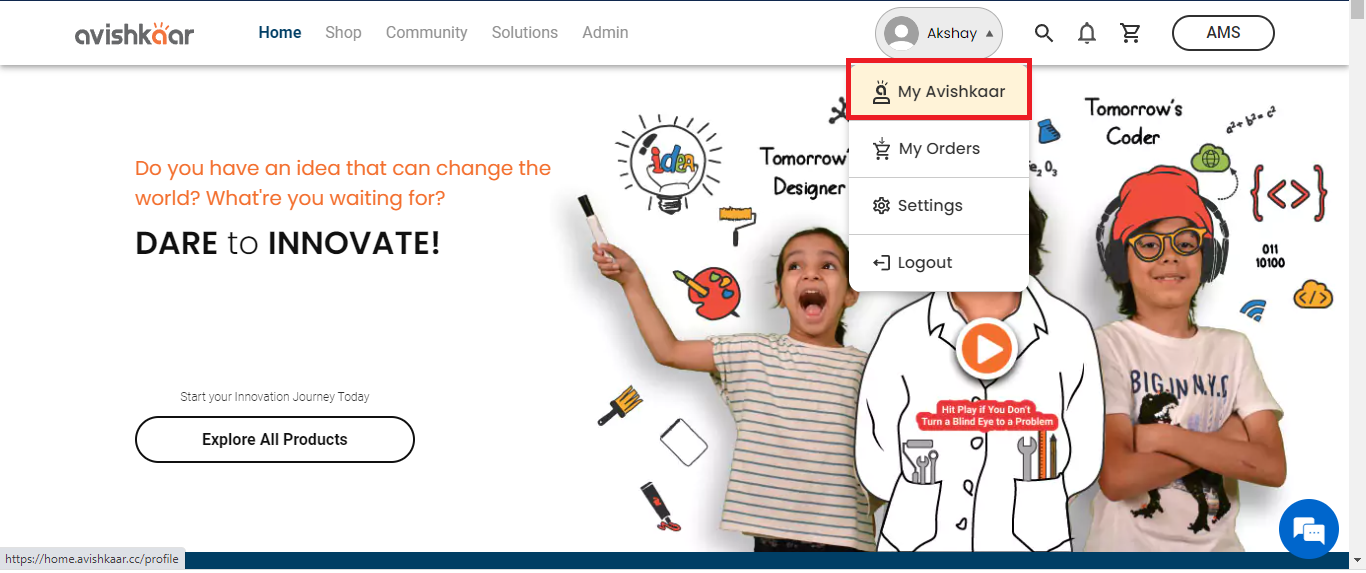The image size is (1366, 573).
Task: Open the blue chat widget bubble
Action: coord(1309,529)
